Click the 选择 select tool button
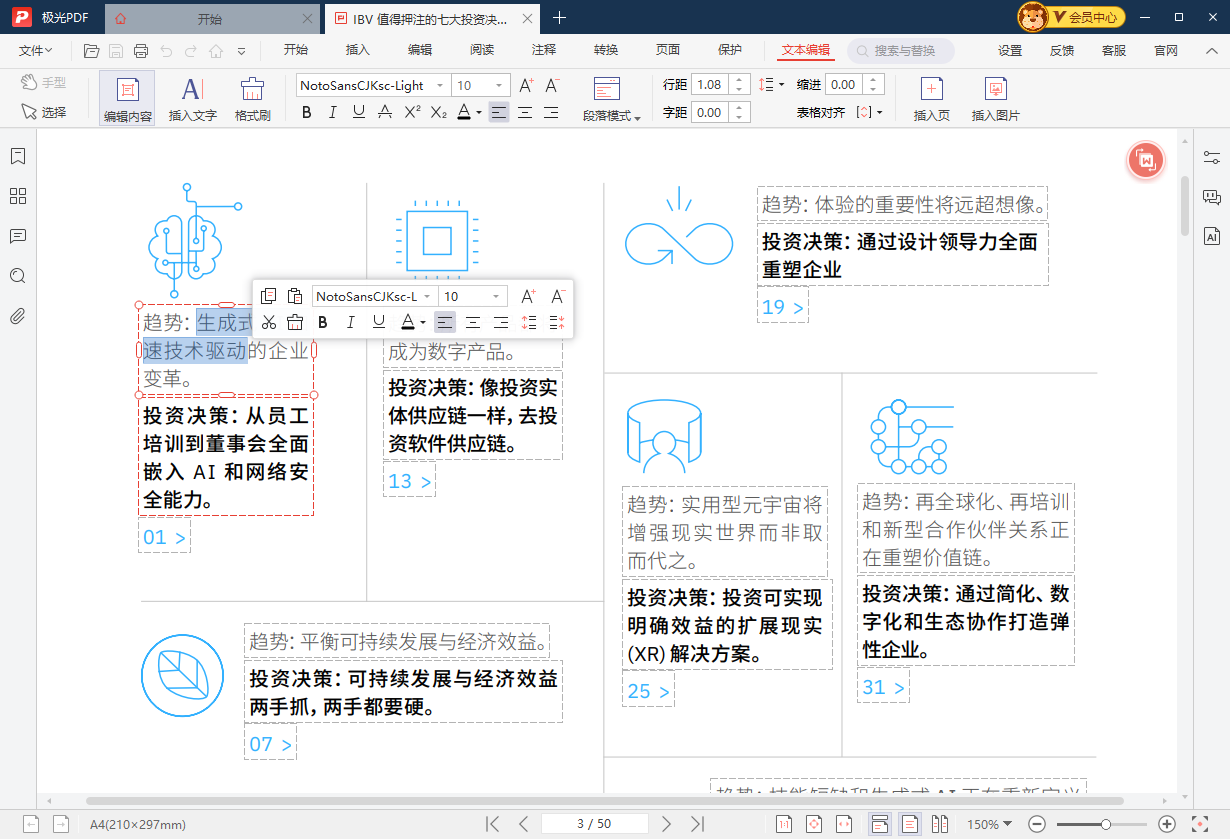This screenshot has width=1230, height=839. [x=44, y=112]
